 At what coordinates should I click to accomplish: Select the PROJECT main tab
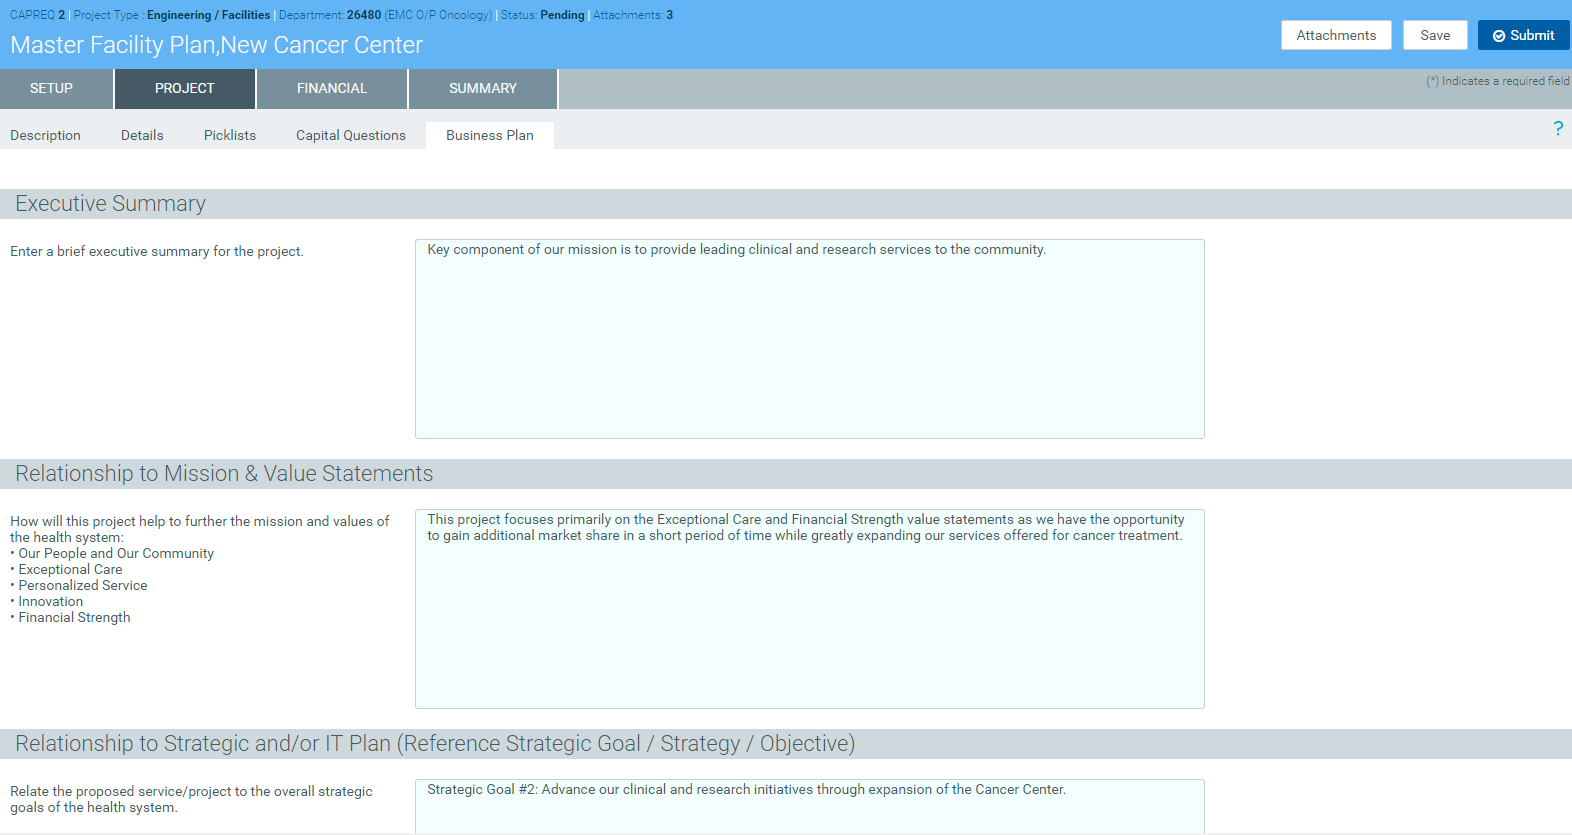click(185, 89)
